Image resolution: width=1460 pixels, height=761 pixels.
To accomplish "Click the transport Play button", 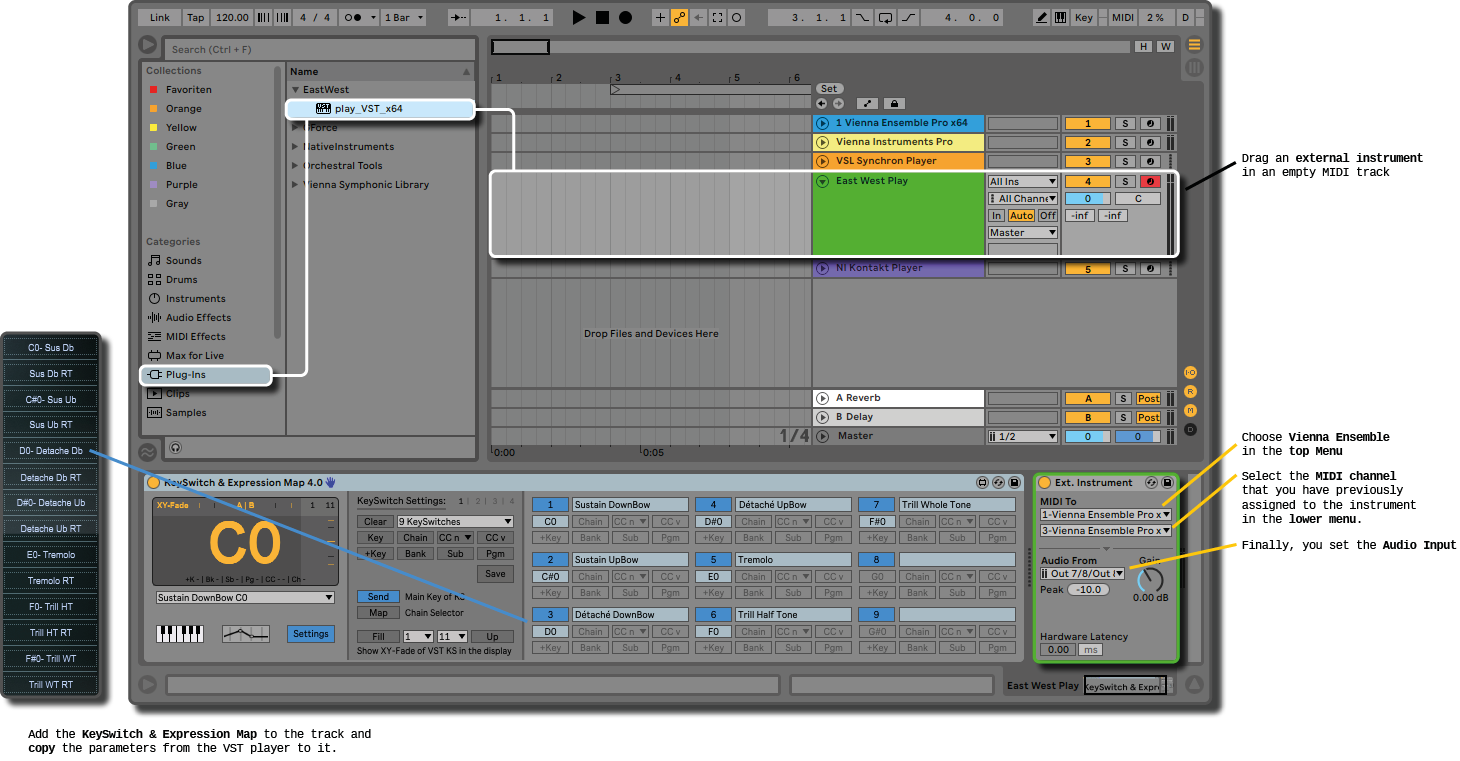I will tap(578, 17).
